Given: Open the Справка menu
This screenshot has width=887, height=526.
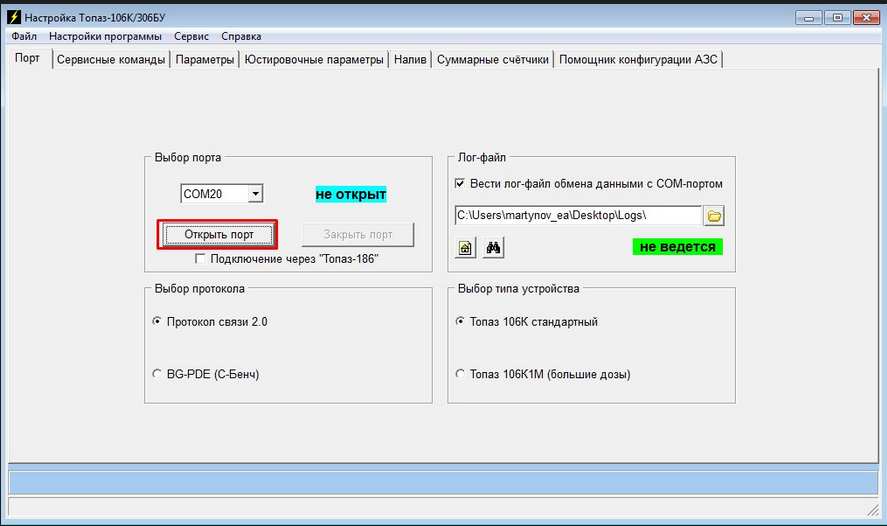Looking at the screenshot, I should [241, 36].
